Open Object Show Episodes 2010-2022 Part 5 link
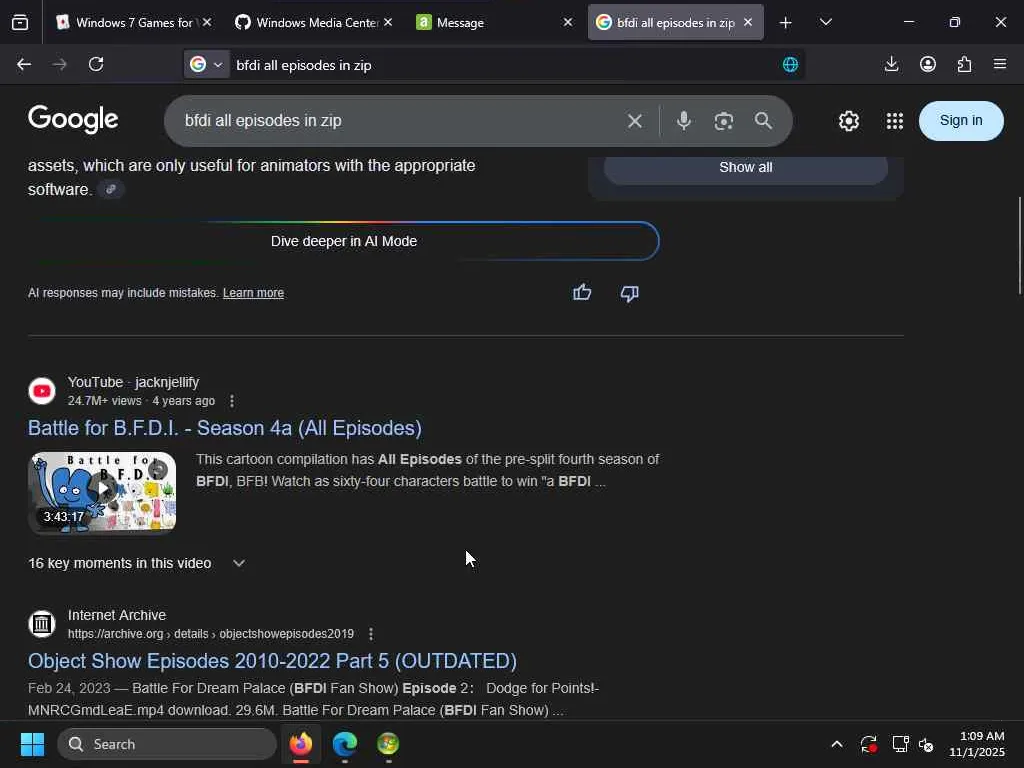Image resolution: width=1024 pixels, height=768 pixels. tap(272, 661)
